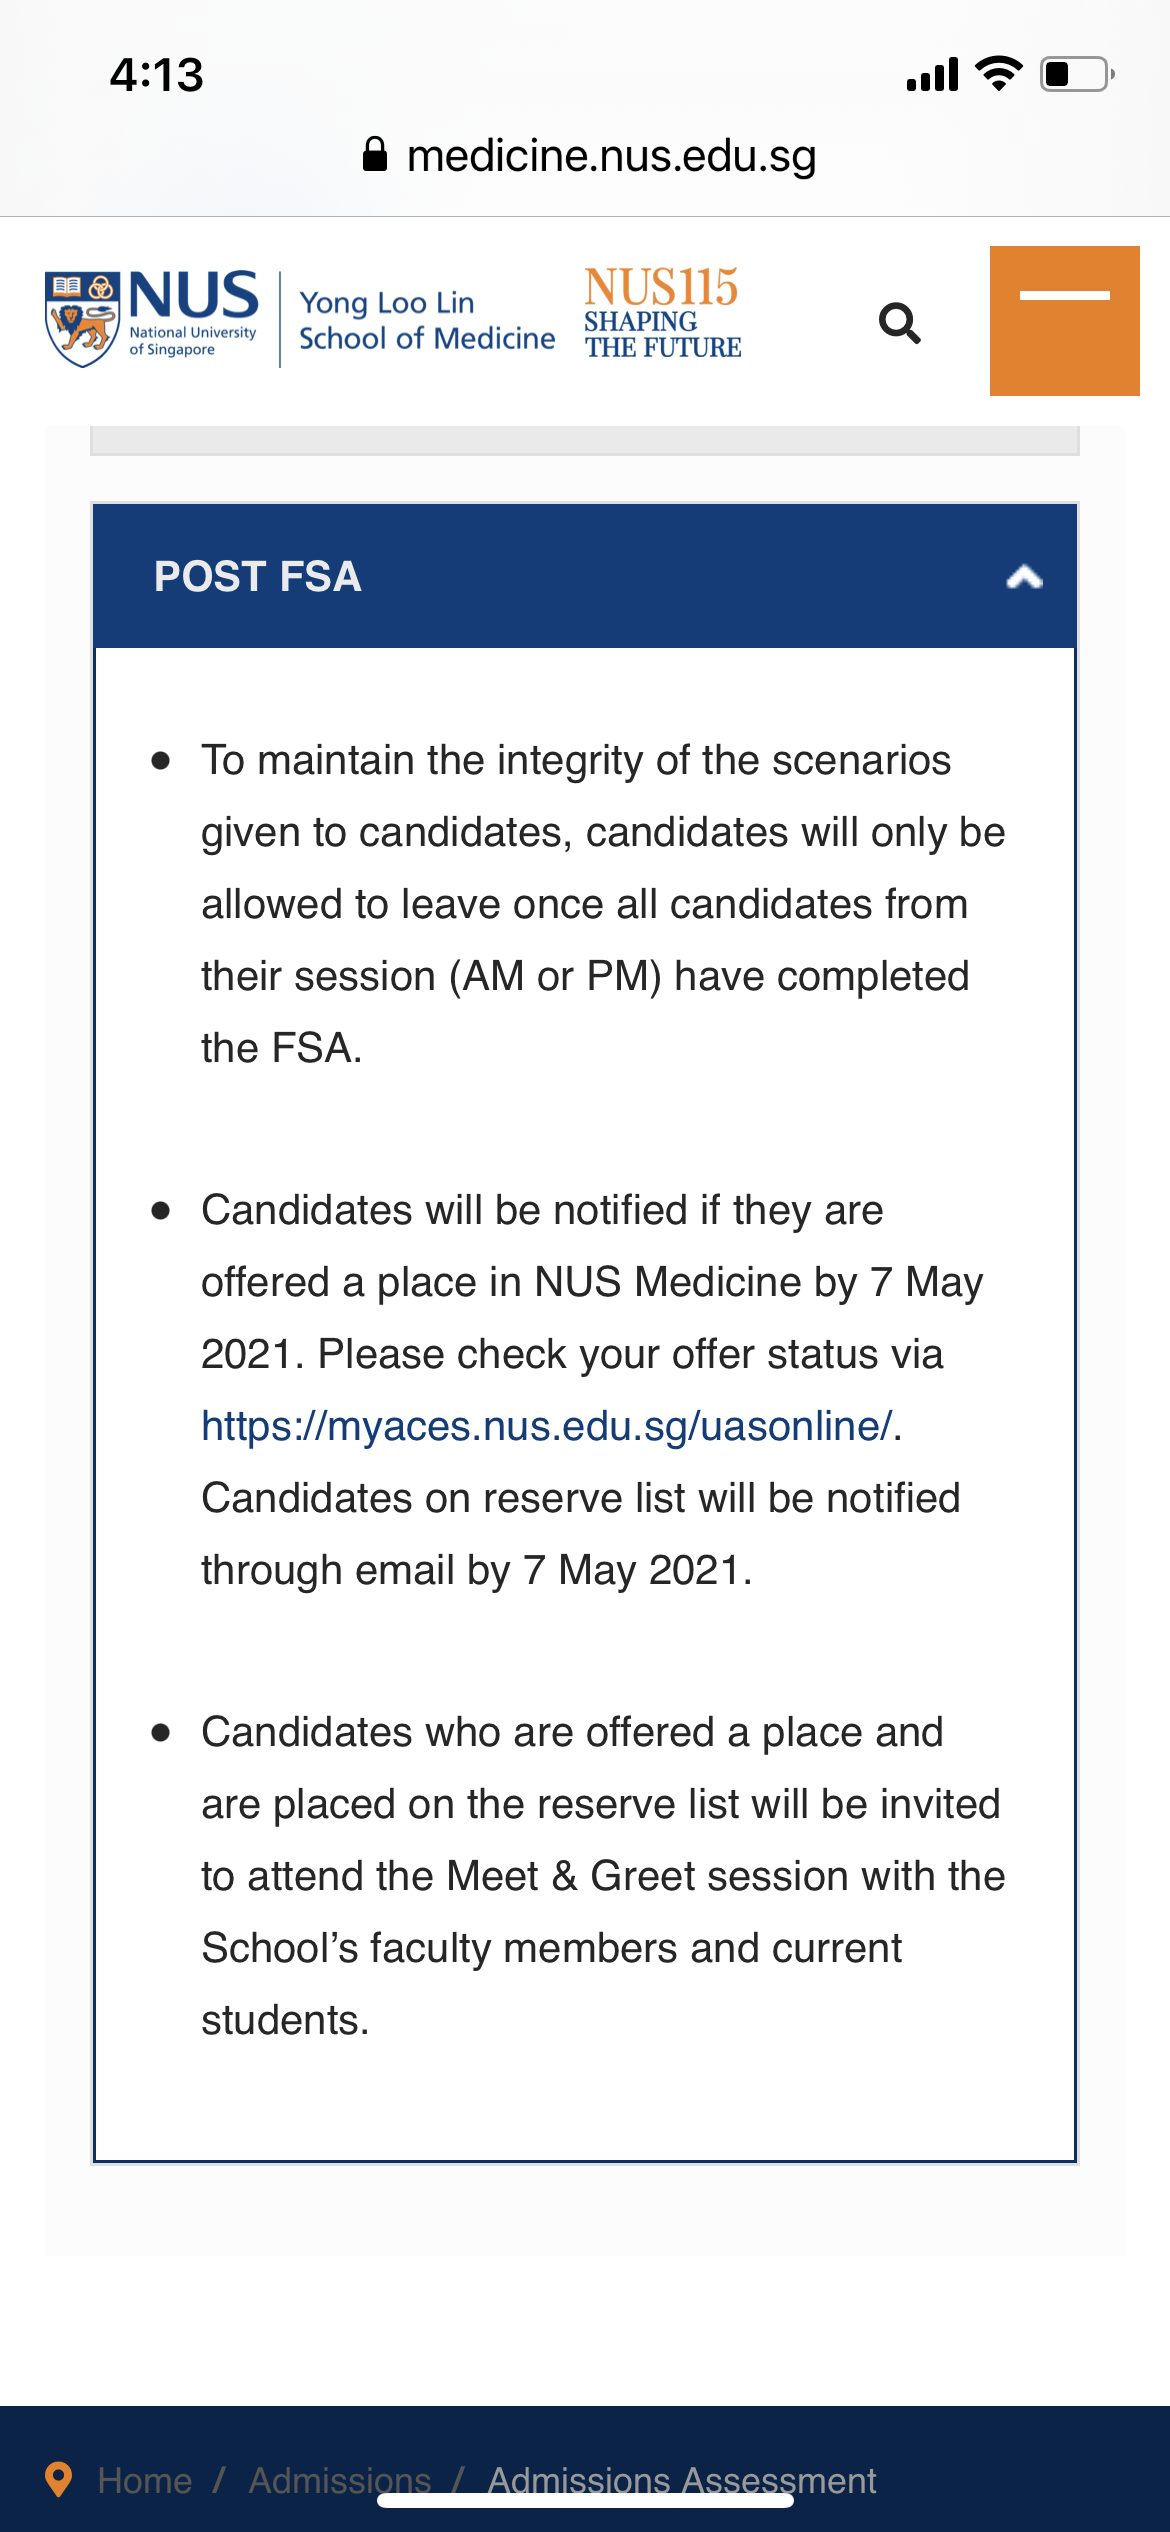Open the orange hamburger menu button
This screenshot has width=1170, height=2532.
coord(1064,321)
